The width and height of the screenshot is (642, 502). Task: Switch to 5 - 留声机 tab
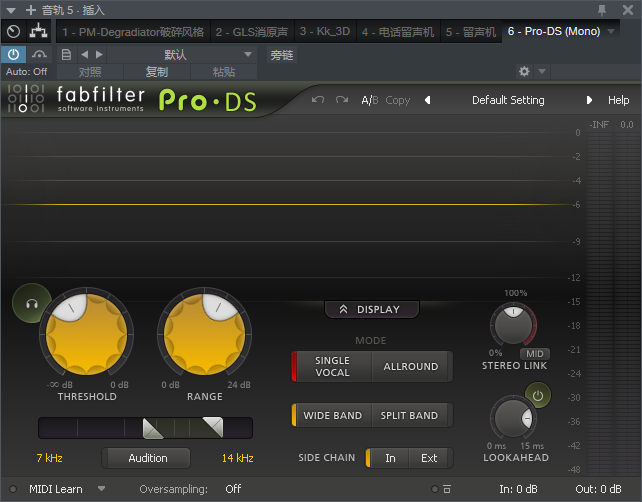tap(471, 32)
